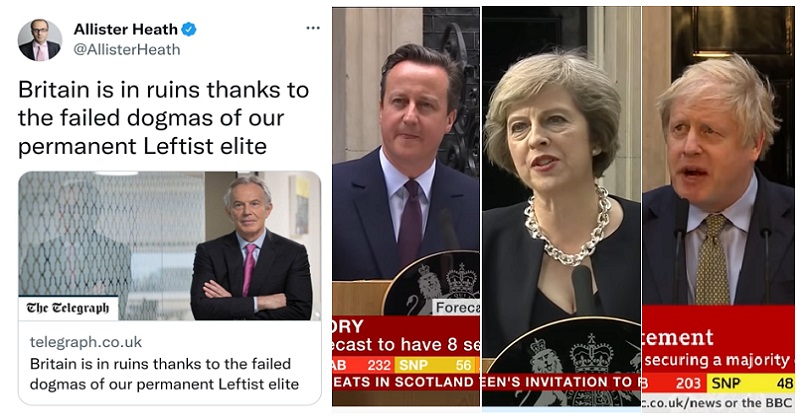Select the yellow SNP 56 score box
Image resolution: width=800 pixels, height=420 pixels.
[x=436, y=365]
